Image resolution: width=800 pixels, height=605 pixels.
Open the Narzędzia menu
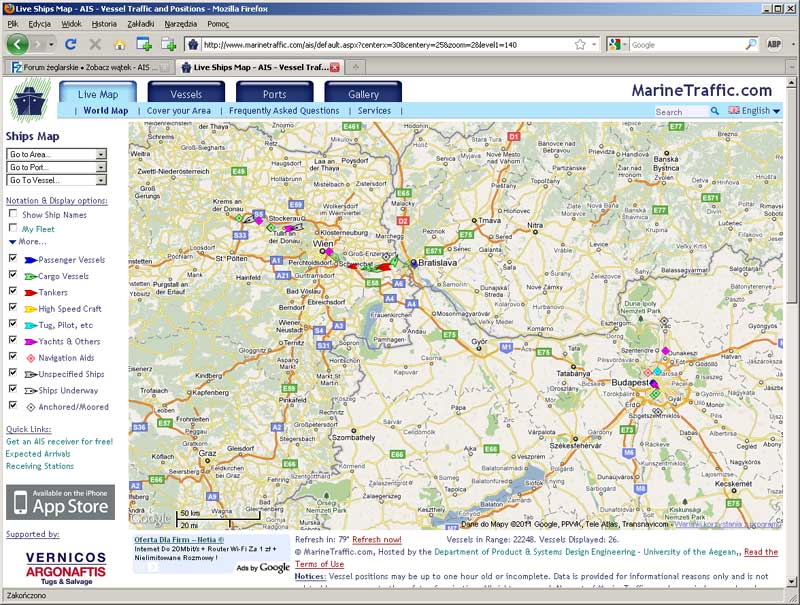[x=181, y=23]
